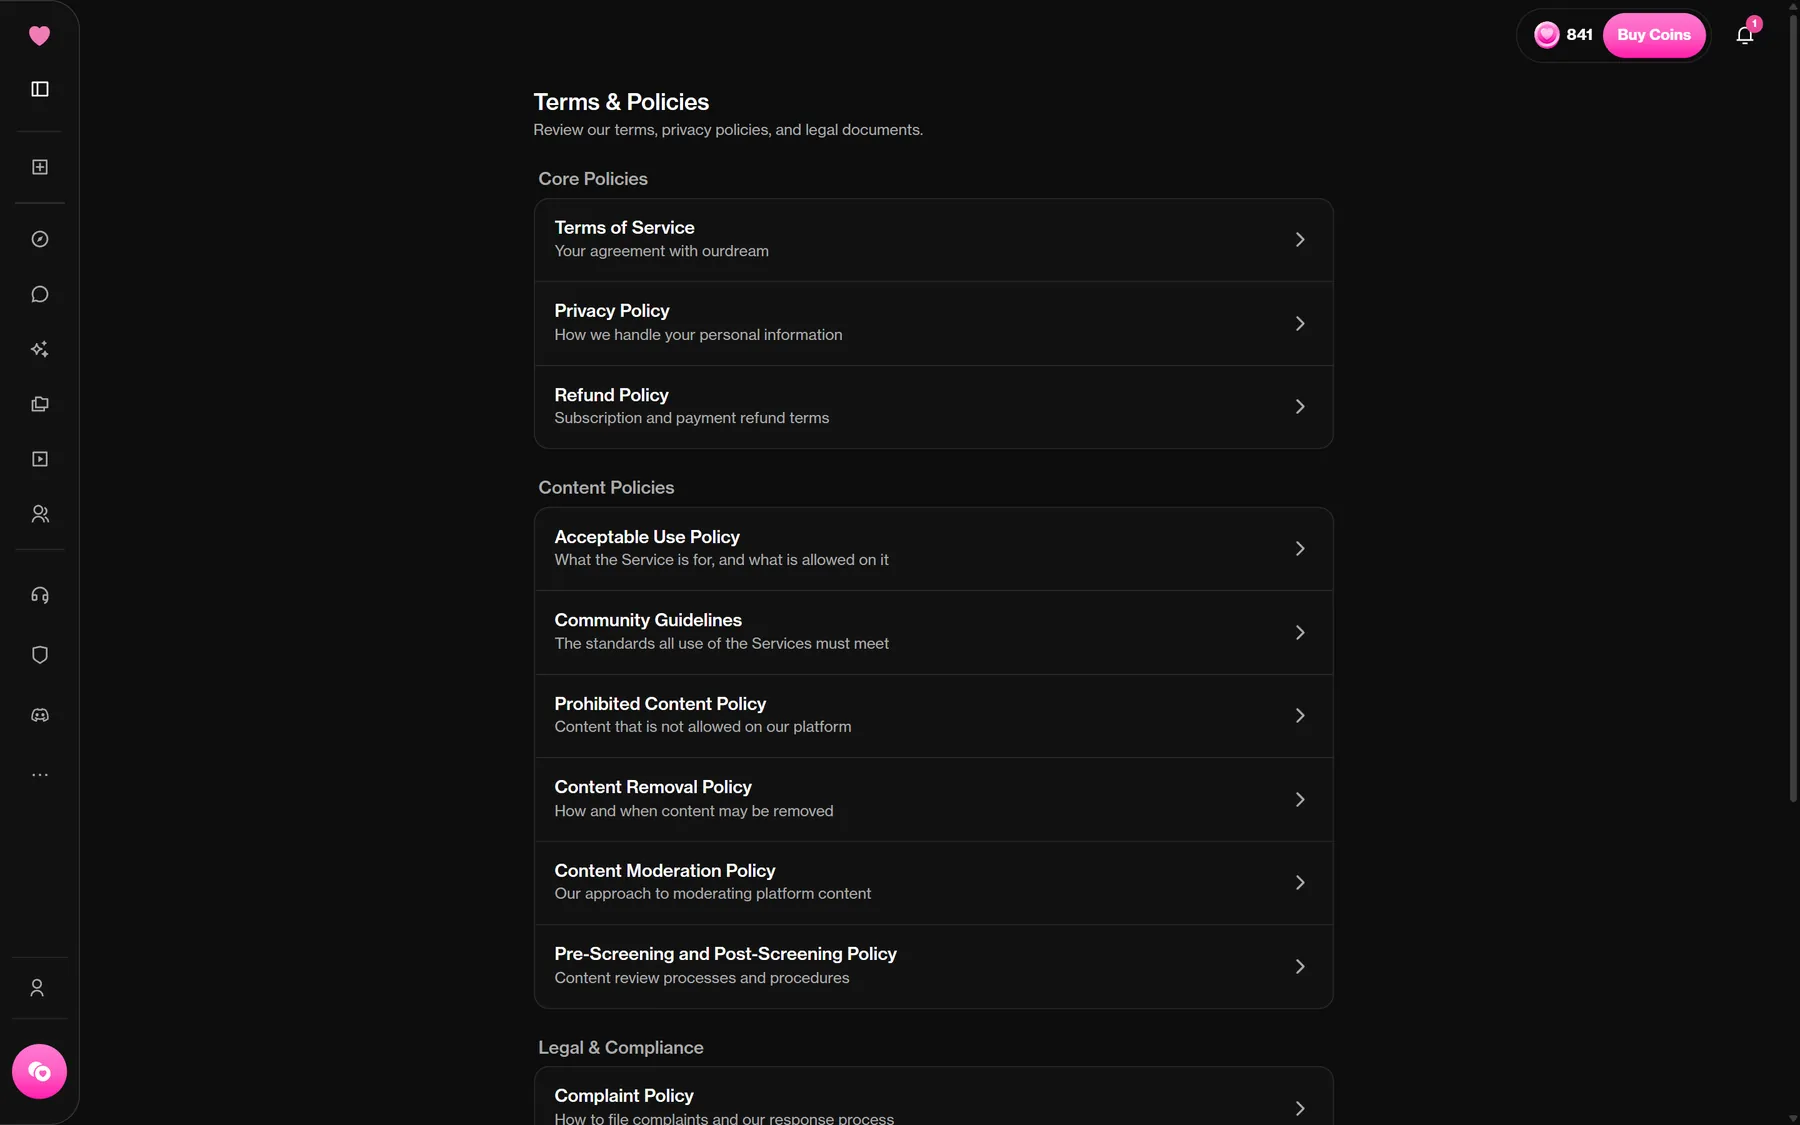Open Content Moderation Policy chevron
This screenshot has height=1125, width=1800.
click(1300, 883)
